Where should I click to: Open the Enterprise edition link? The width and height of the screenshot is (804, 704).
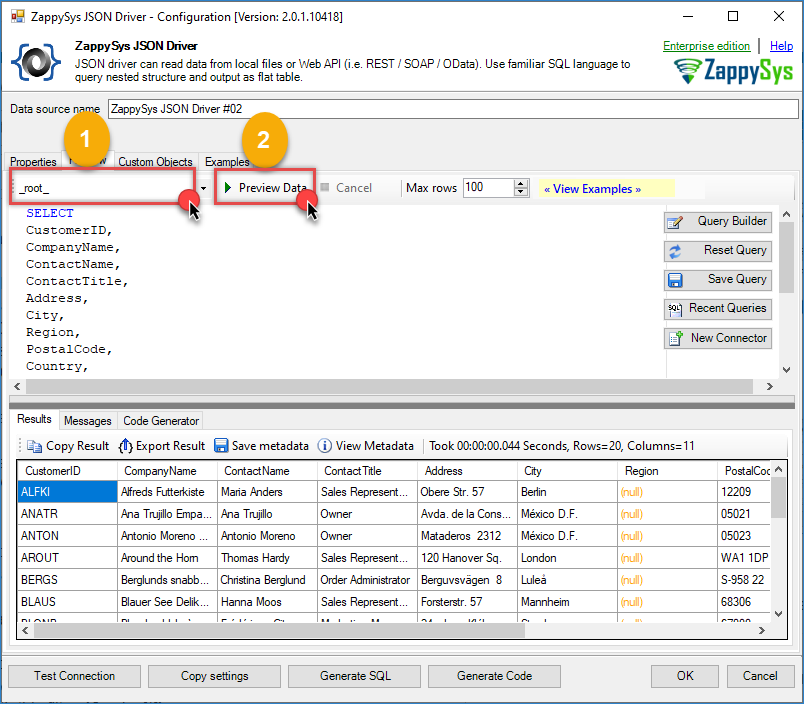(x=706, y=46)
